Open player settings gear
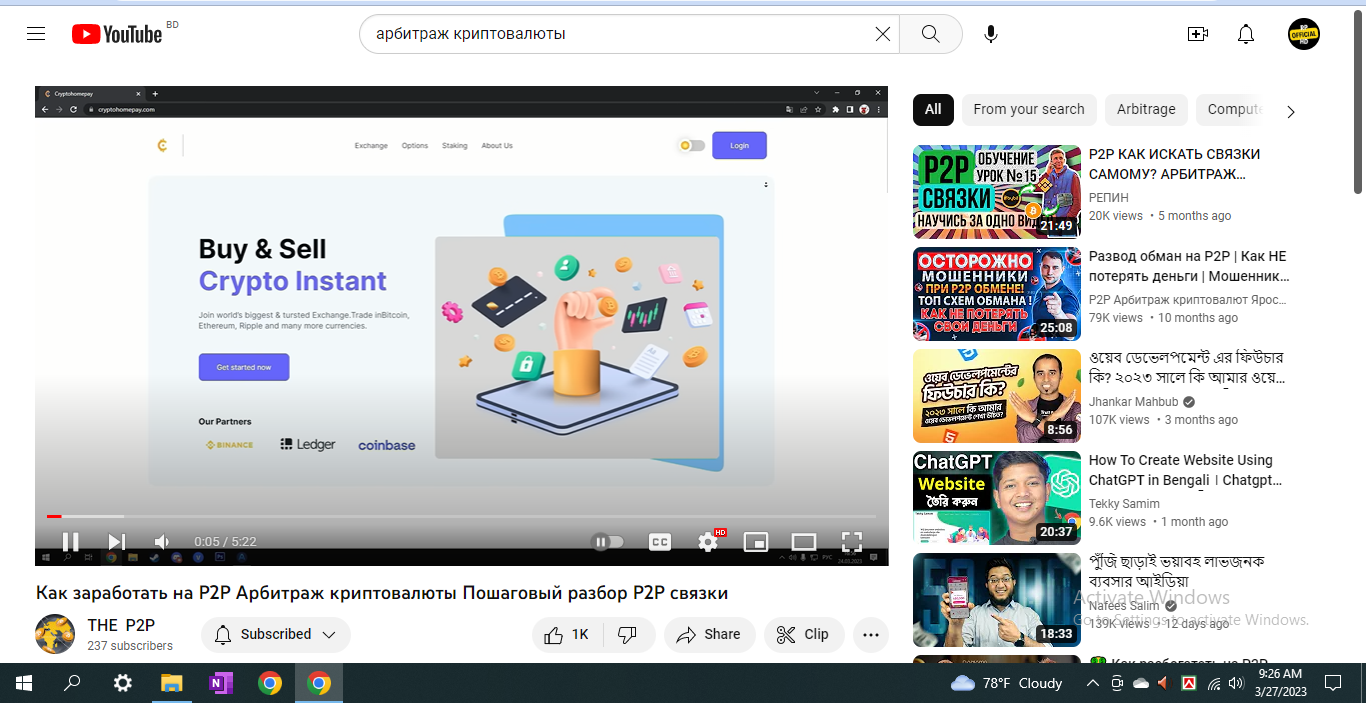The image size is (1366, 703). click(x=708, y=542)
